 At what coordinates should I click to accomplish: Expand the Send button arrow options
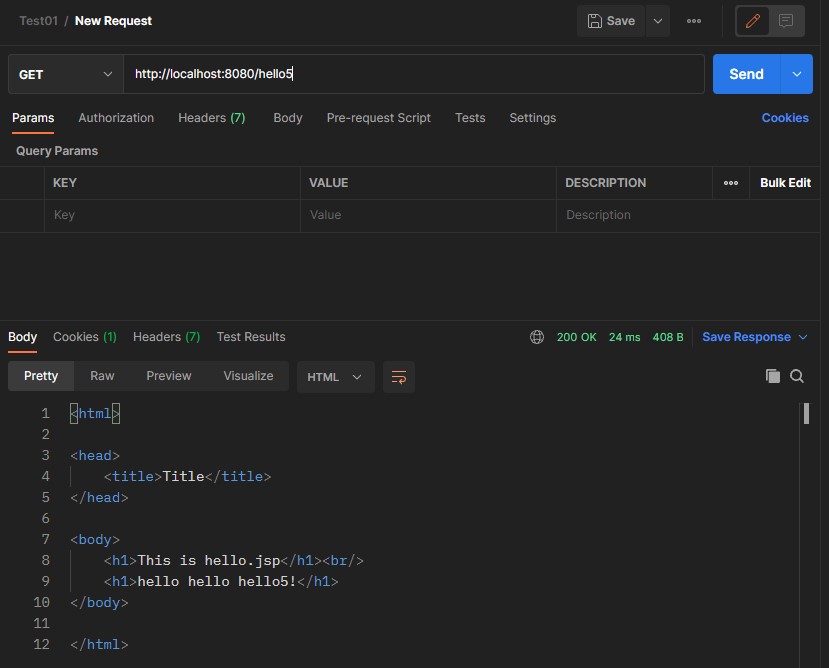[796, 74]
